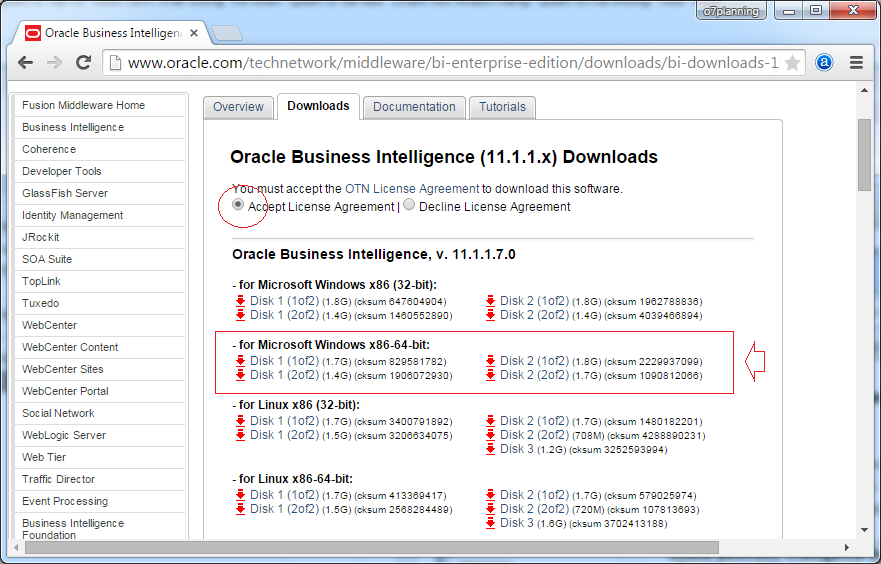Click the page icon in the address bar
The image size is (881, 564).
(x=115, y=62)
